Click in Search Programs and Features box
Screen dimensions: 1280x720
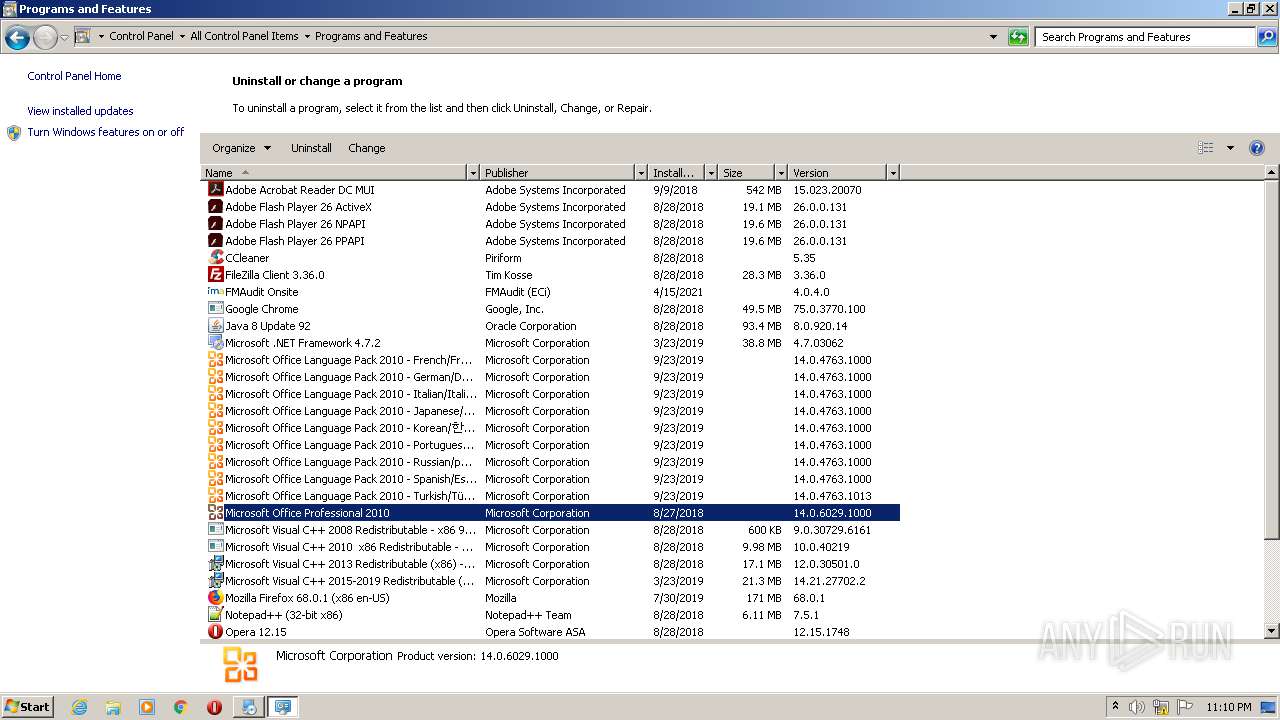point(1144,37)
